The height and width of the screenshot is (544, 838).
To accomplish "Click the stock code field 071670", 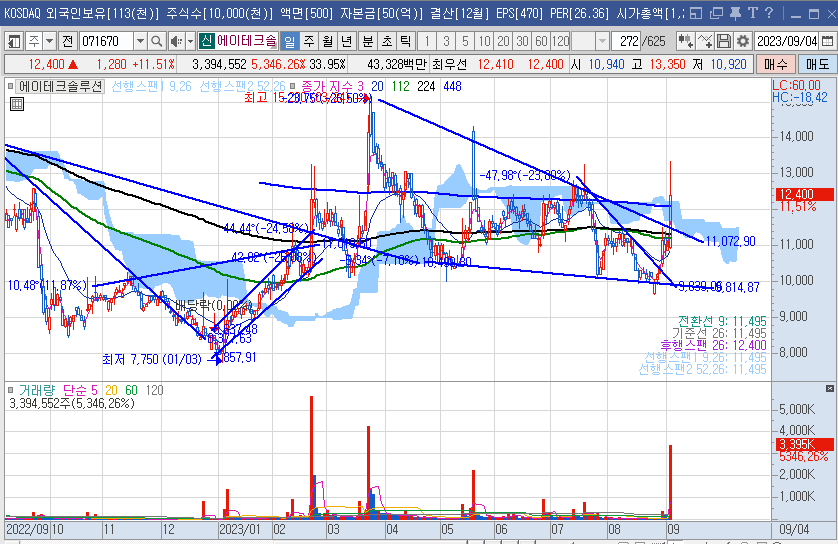I will coord(106,41).
